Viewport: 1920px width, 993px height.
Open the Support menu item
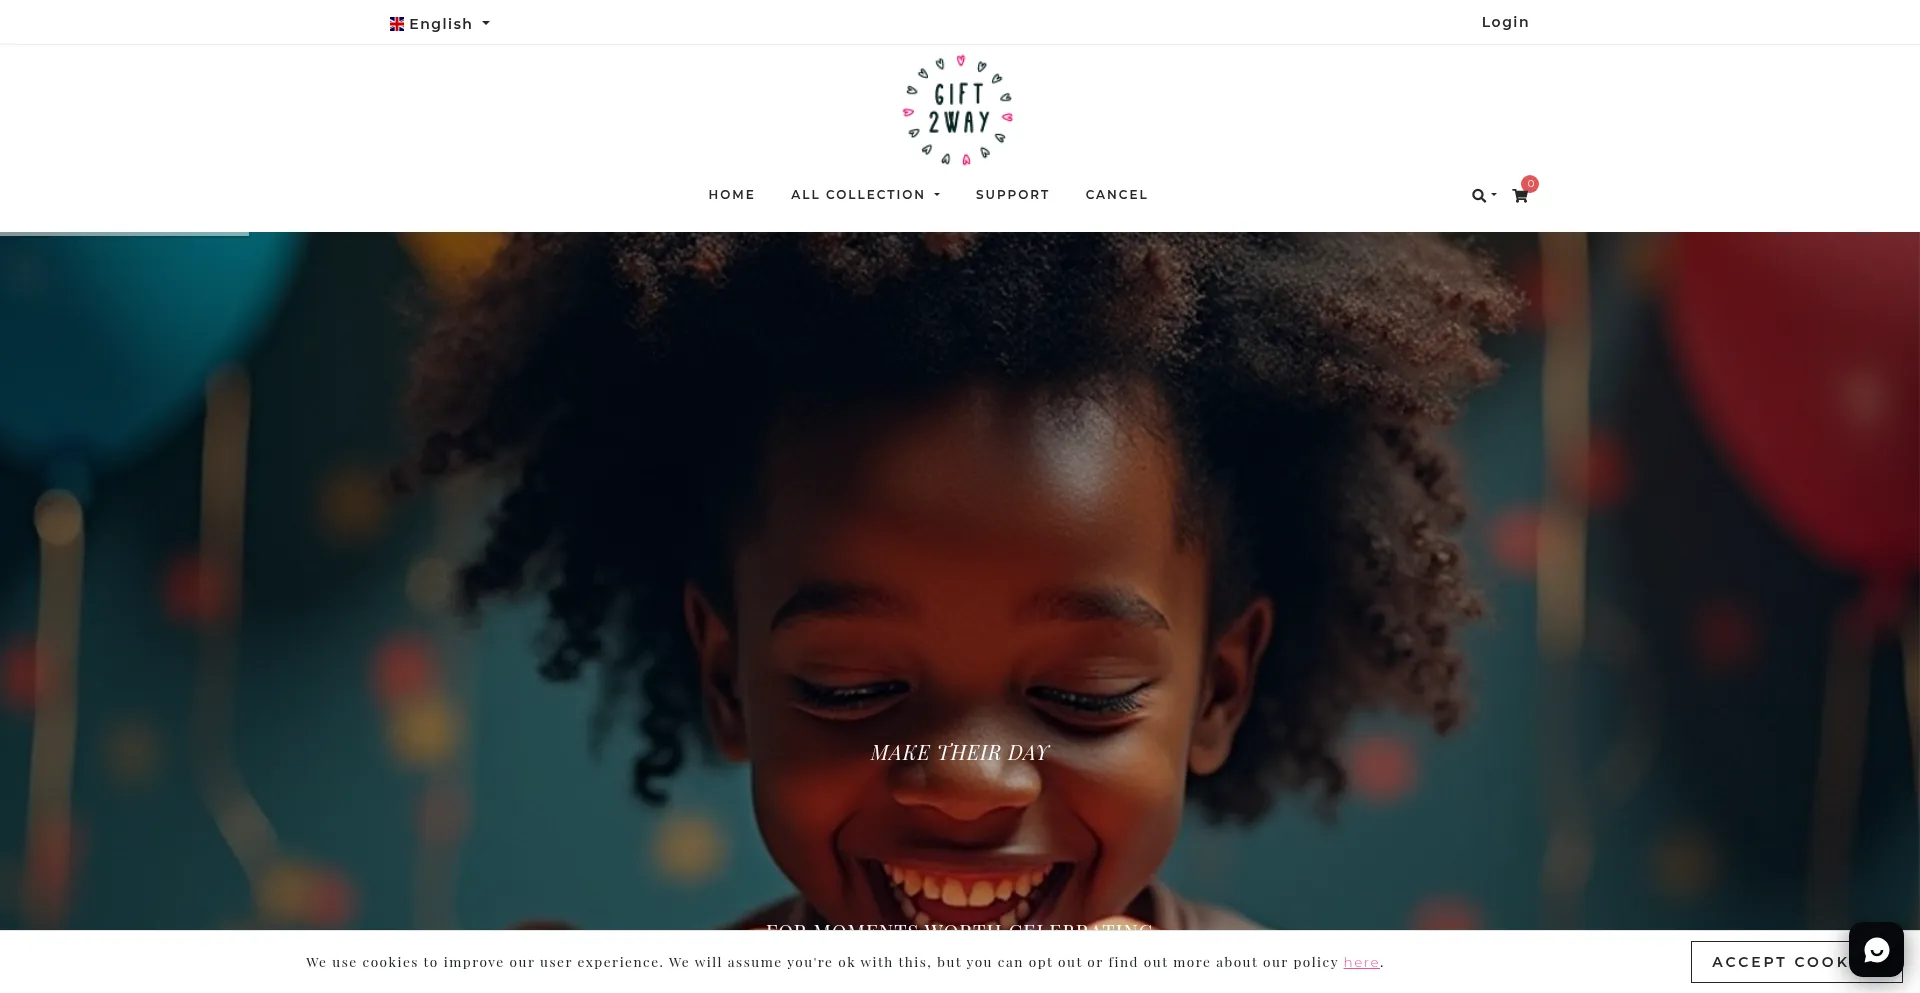[x=1012, y=195]
